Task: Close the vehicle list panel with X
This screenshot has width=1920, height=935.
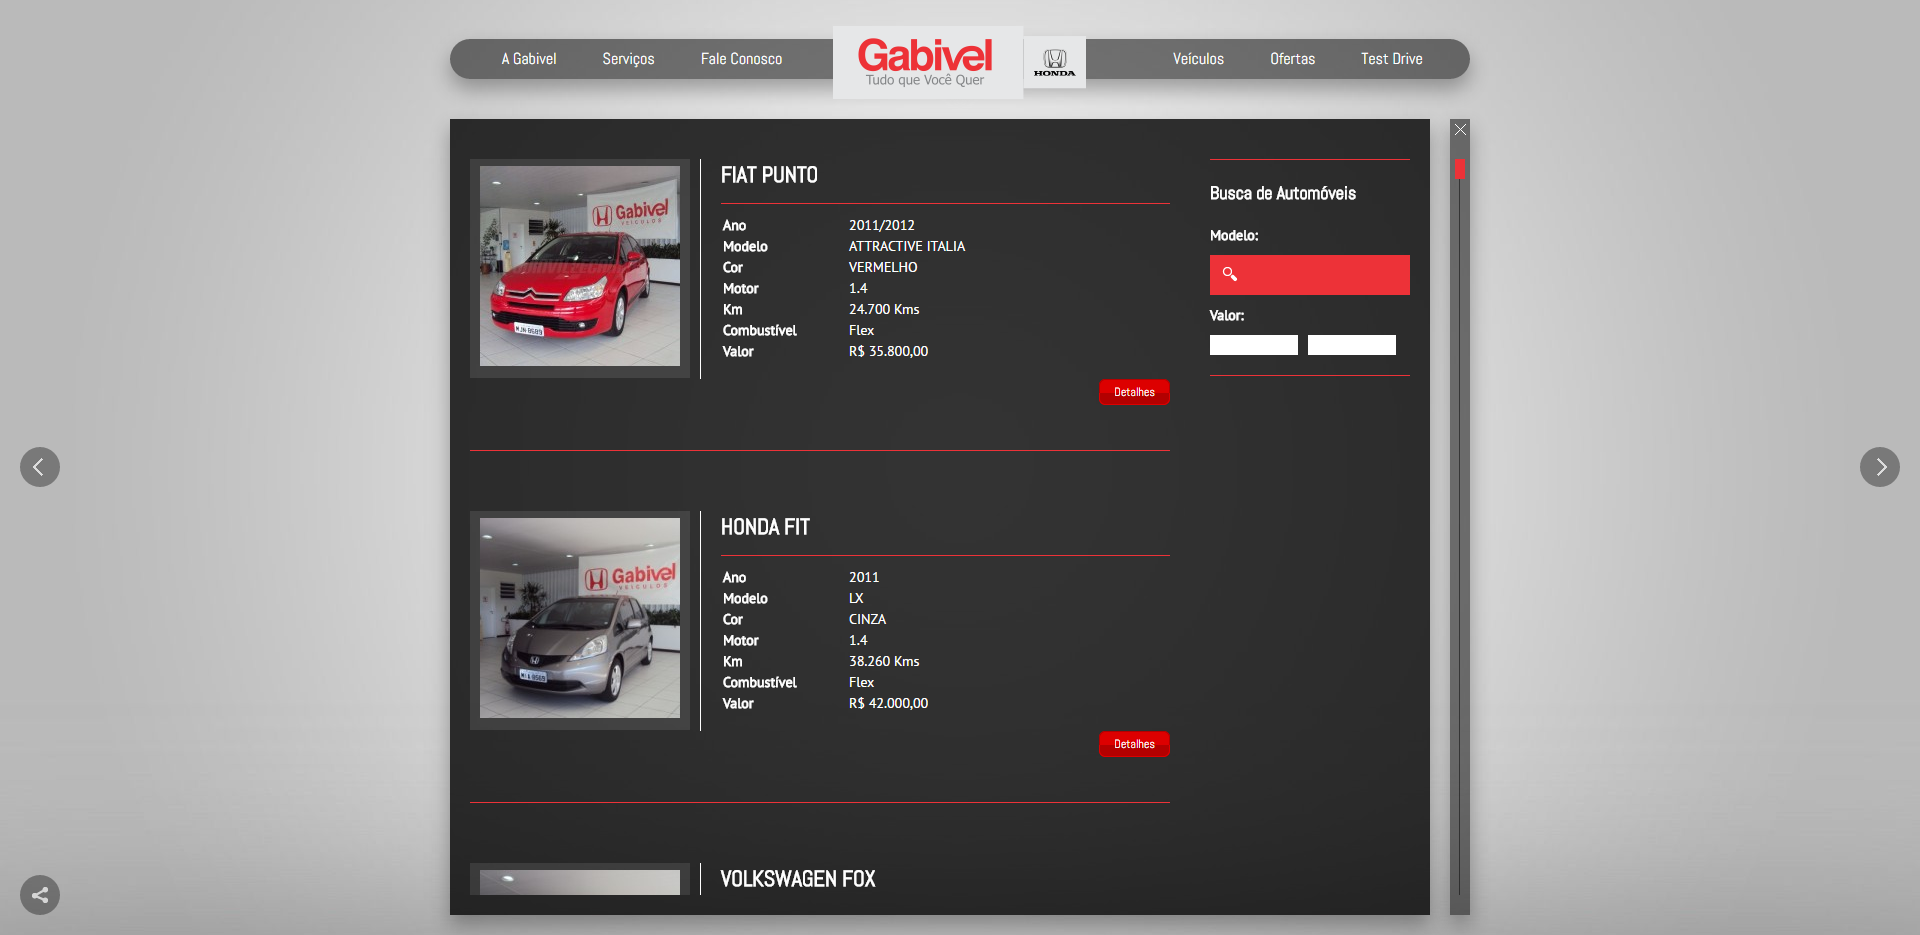Action: coord(1460,129)
